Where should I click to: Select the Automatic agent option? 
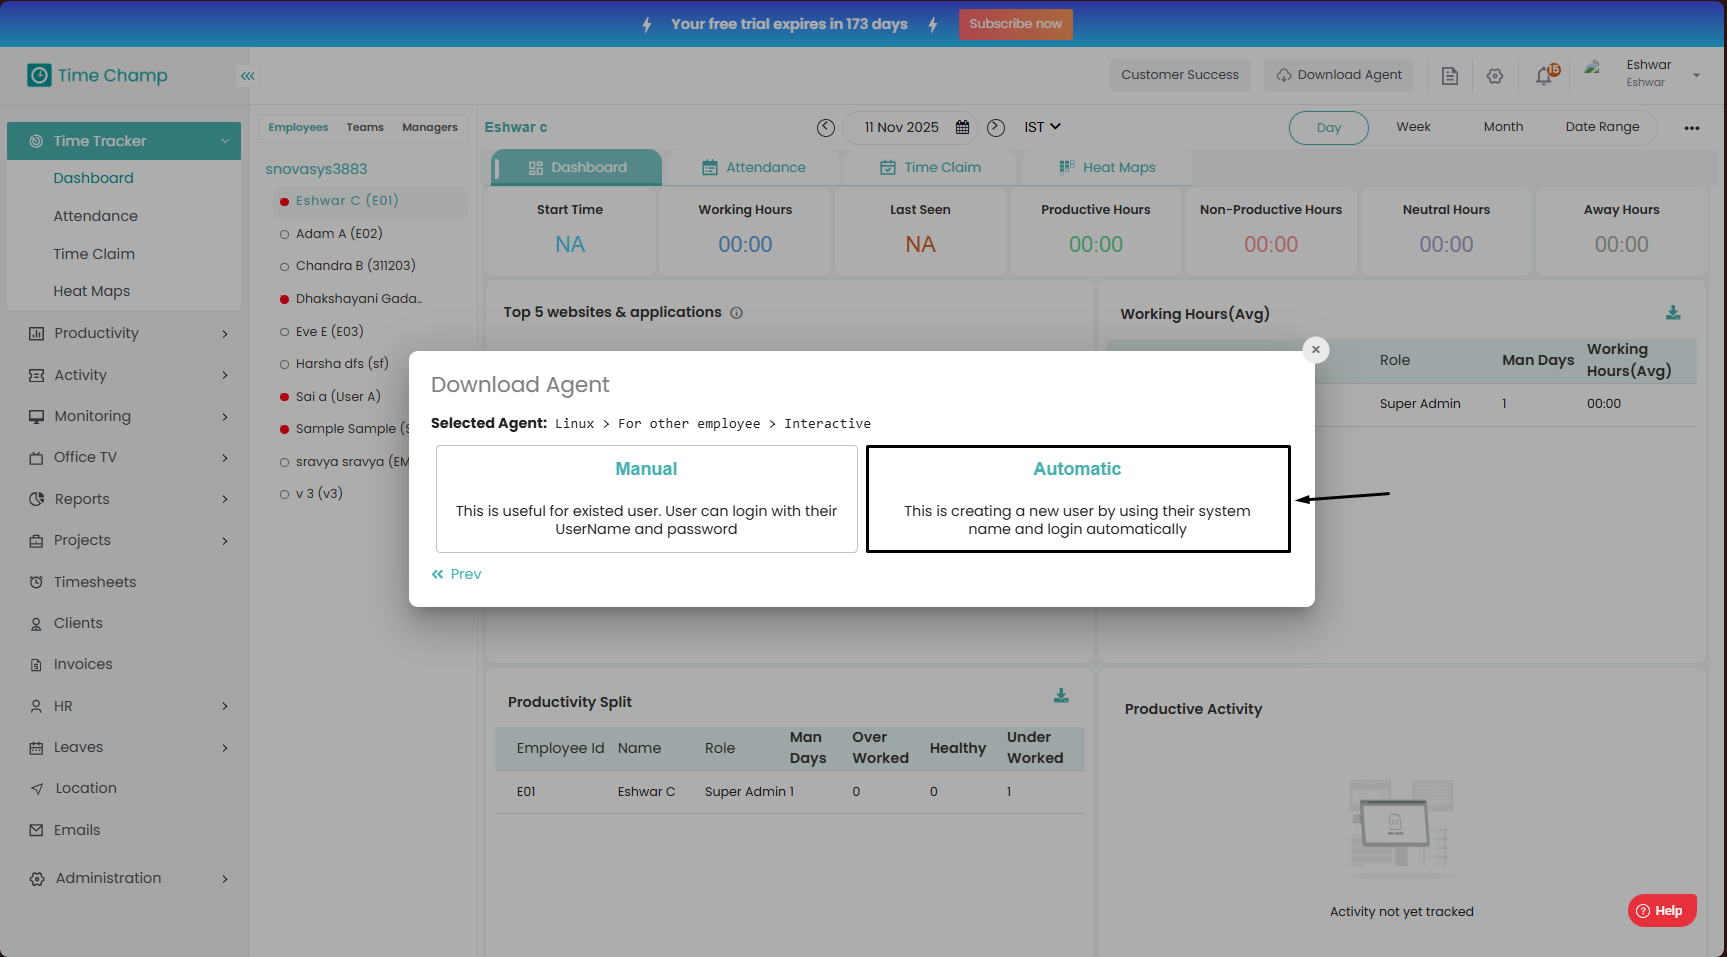click(x=1078, y=499)
